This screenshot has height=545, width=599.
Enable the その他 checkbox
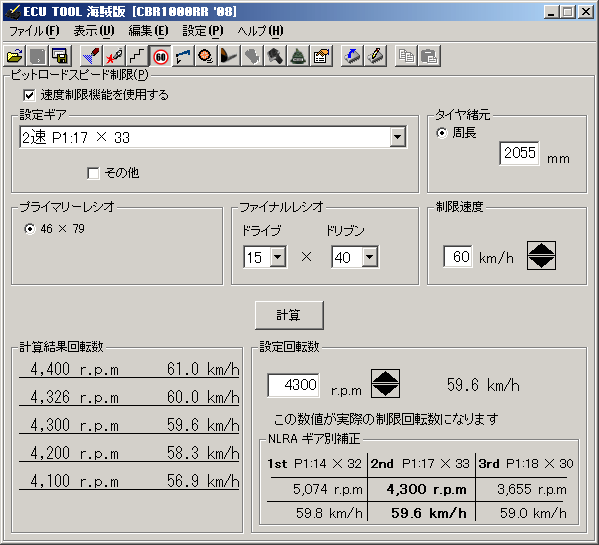(93, 173)
